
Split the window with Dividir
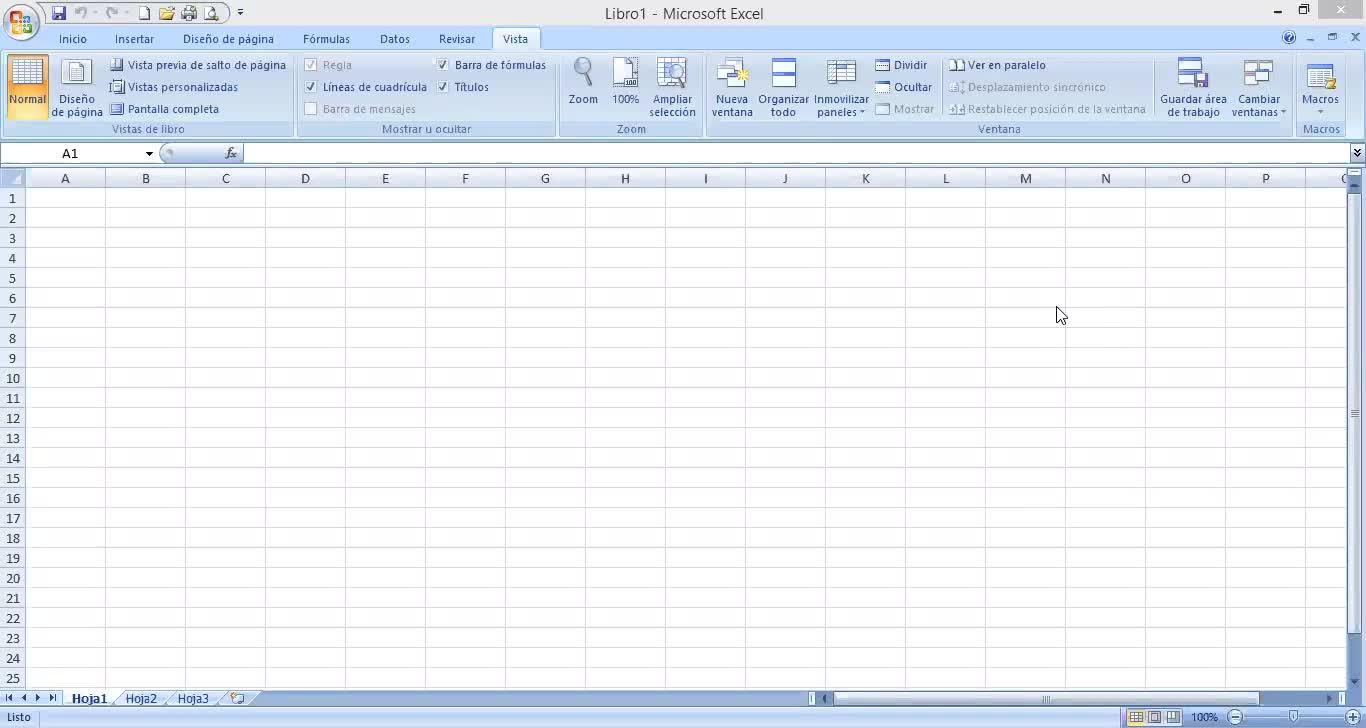[901, 65]
